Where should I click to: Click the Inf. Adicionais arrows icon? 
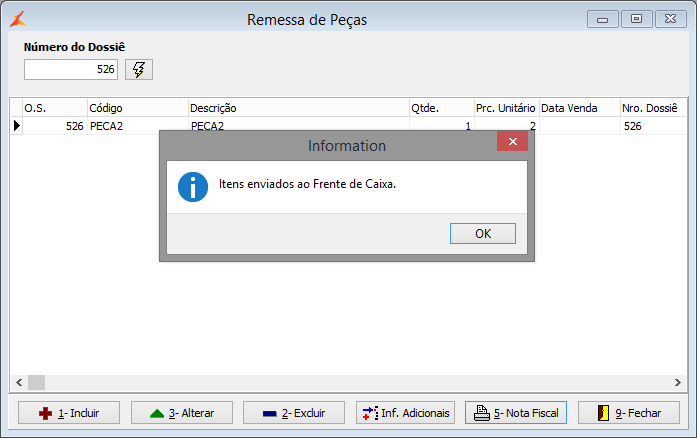pyautogui.click(x=370, y=413)
